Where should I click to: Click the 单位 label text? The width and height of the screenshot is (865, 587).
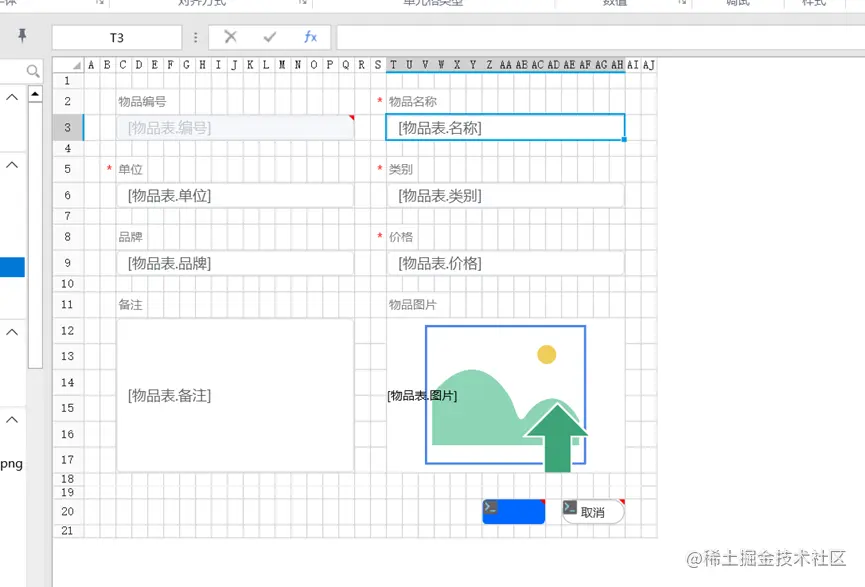[130, 169]
